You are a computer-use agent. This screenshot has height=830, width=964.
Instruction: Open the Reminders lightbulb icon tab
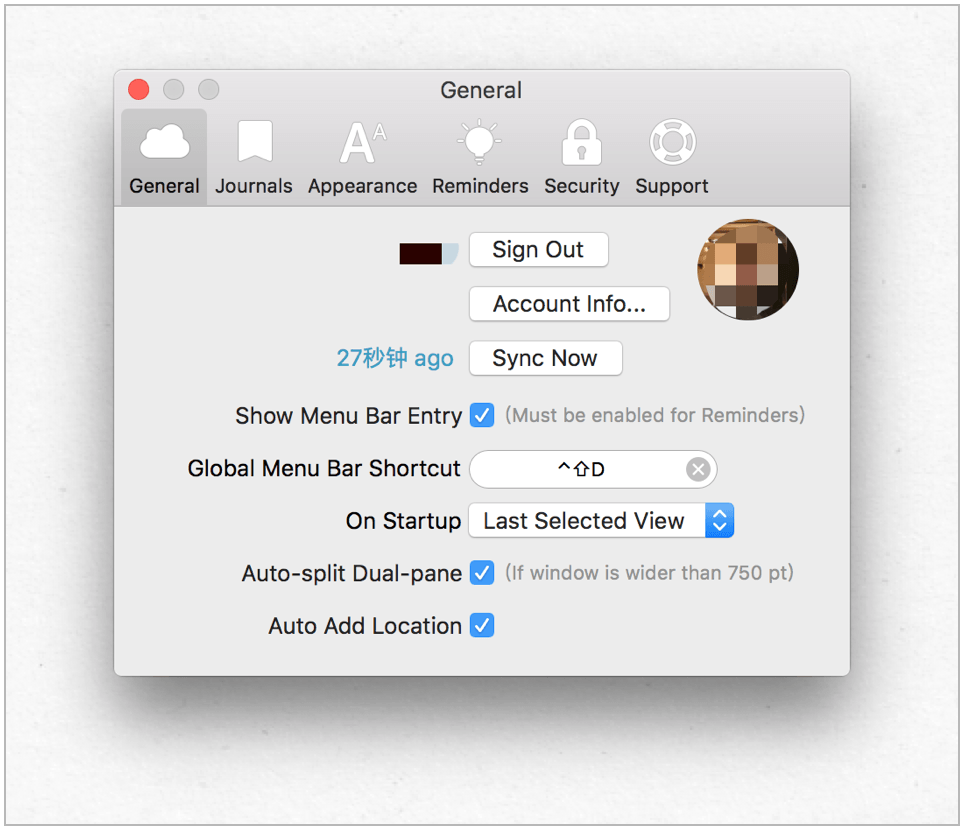[x=480, y=157]
